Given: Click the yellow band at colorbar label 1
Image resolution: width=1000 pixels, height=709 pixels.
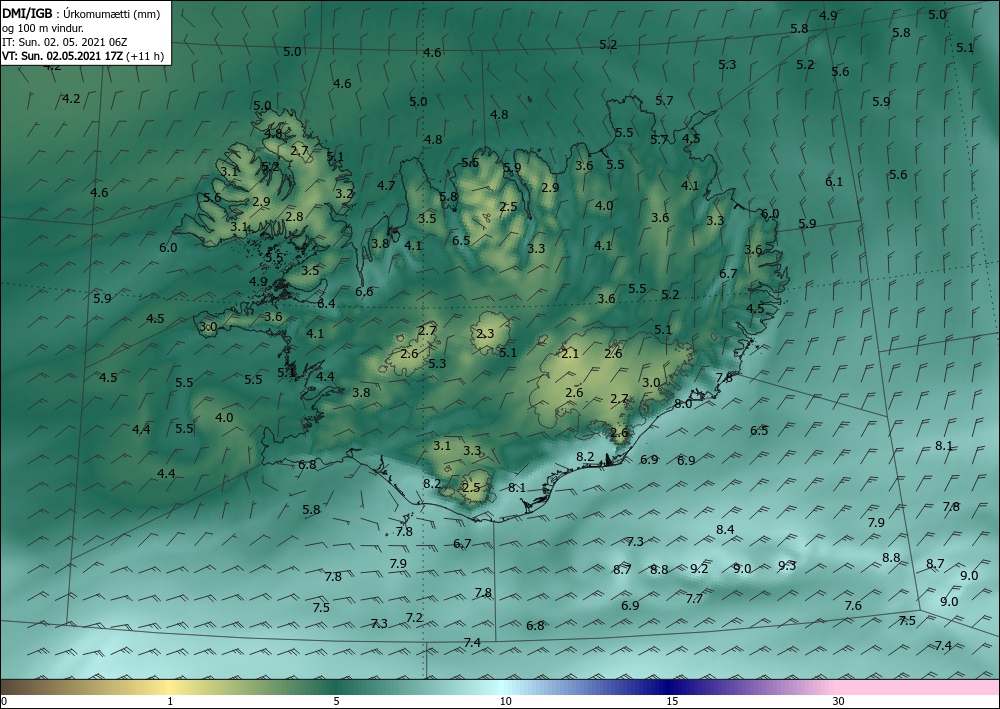Looking at the screenshot, I should 170,687.
